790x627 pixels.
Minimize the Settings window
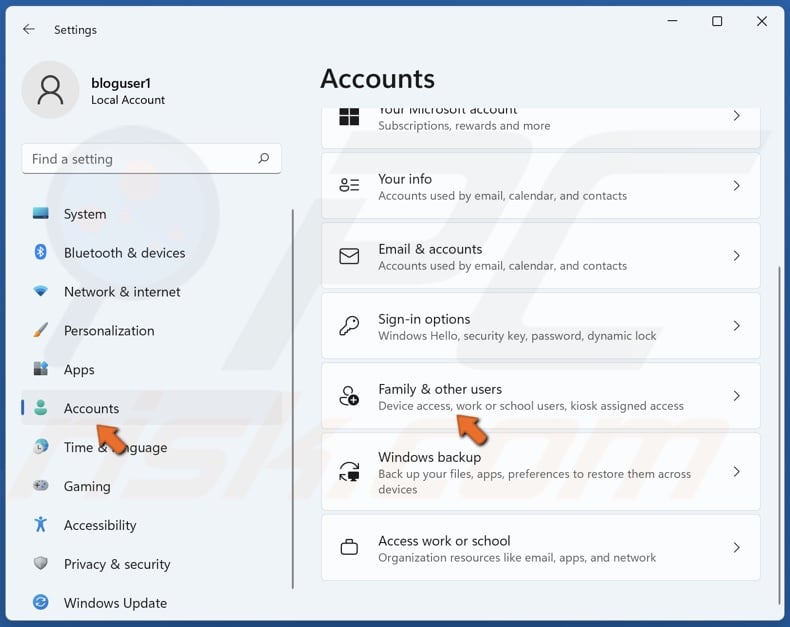pos(672,21)
